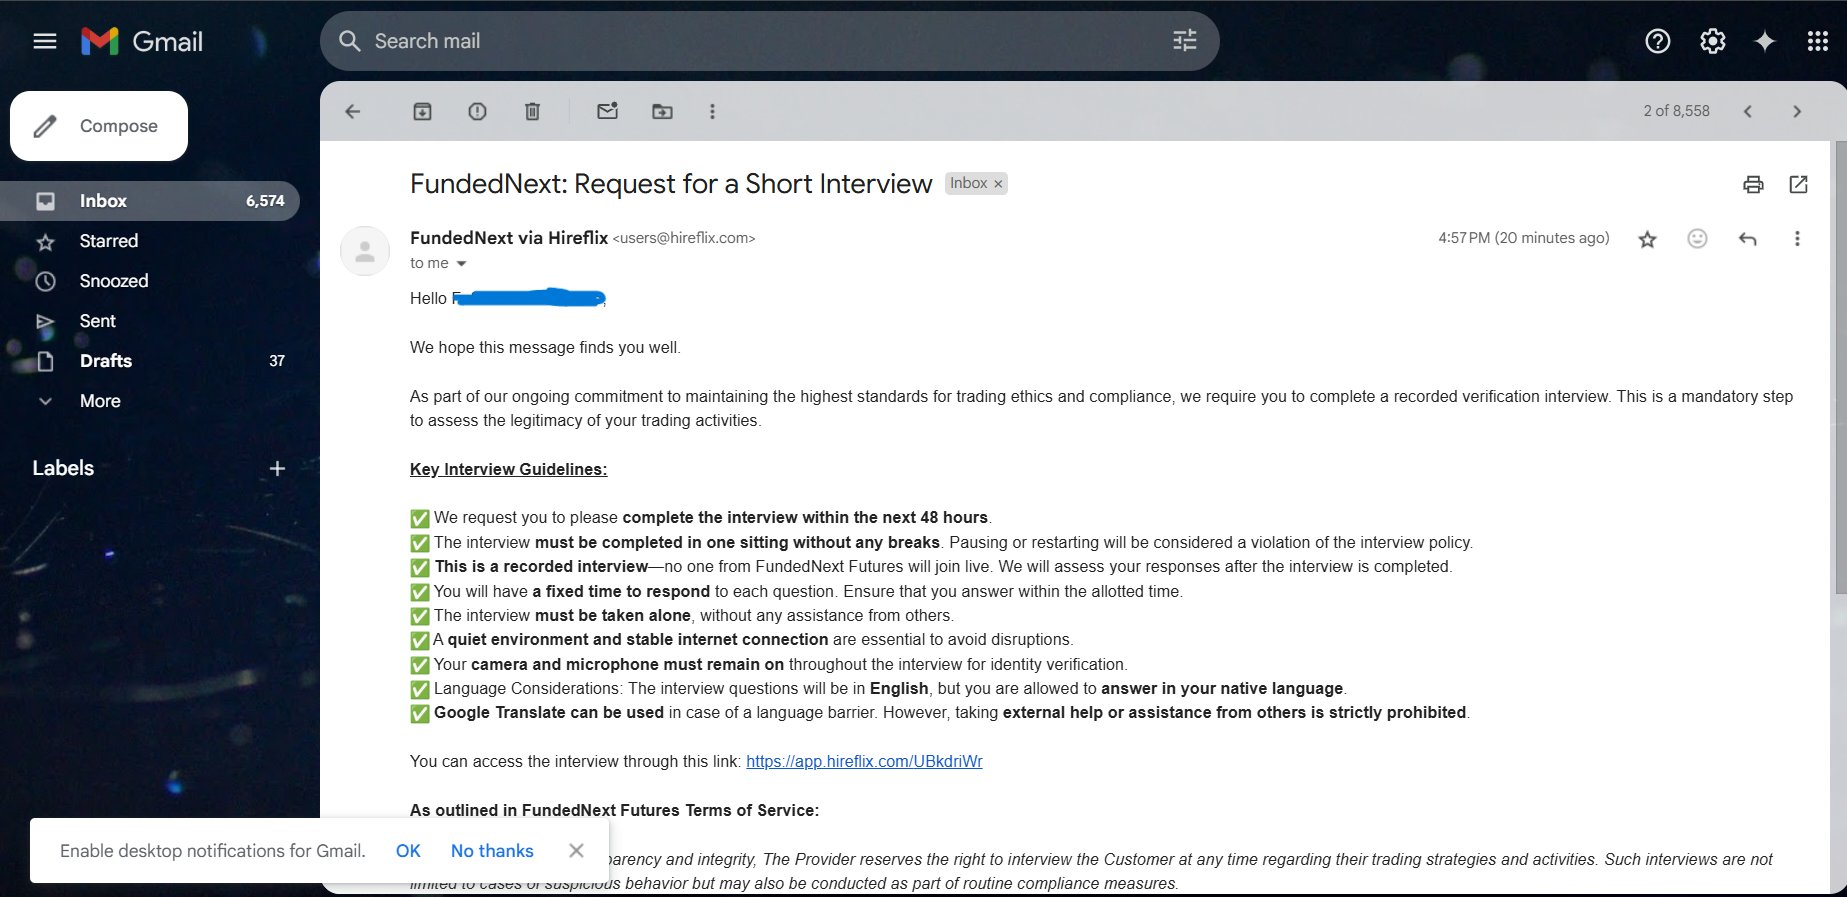Remove the Inbox label from email

point(998,184)
